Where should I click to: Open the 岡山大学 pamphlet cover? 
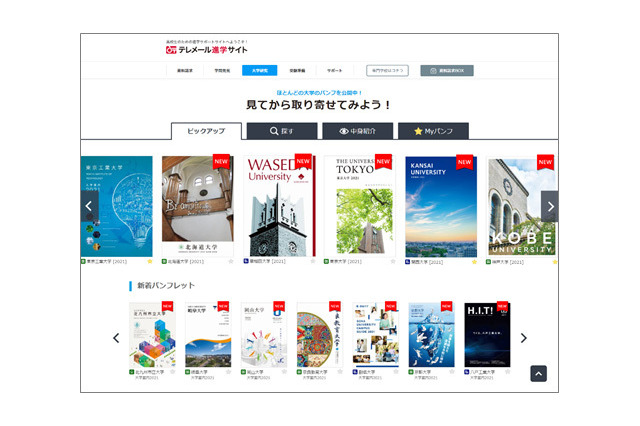tap(264, 335)
